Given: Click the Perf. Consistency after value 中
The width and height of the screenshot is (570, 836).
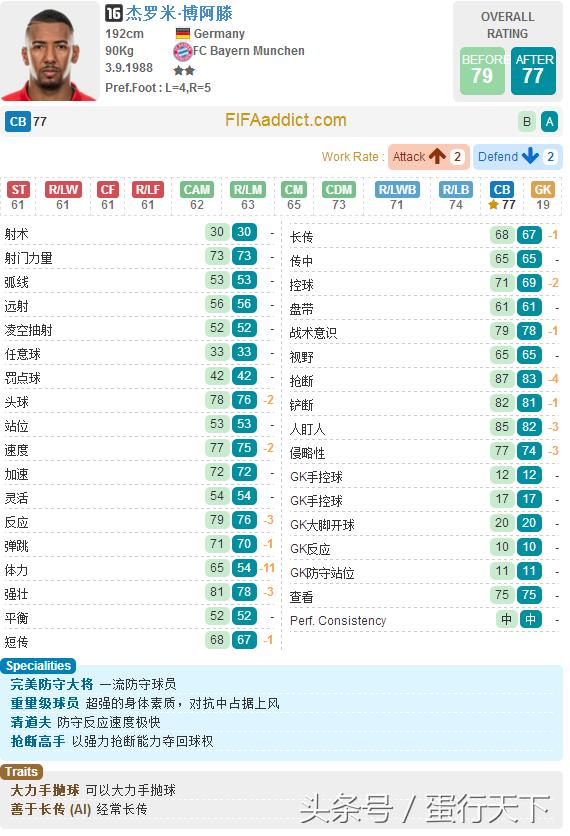Looking at the screenshot, I should coord(529,619).
